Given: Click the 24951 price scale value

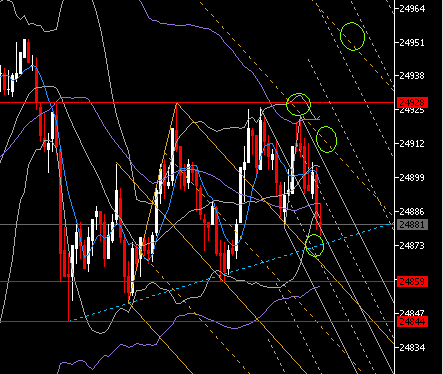Looking at the screenshot, I should click(412, 43).
